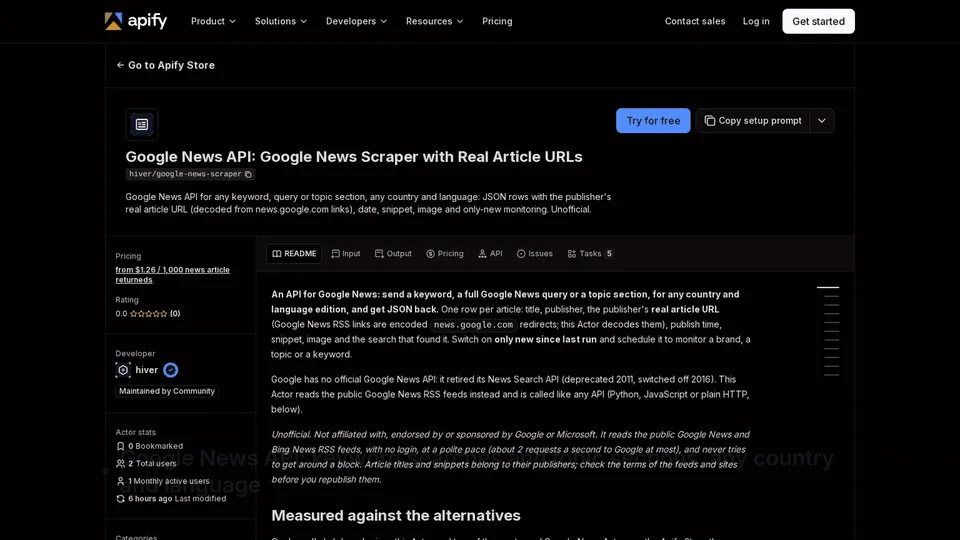Click the verified badge next to hiver
The image size is (960, 540).
(170, 370)
